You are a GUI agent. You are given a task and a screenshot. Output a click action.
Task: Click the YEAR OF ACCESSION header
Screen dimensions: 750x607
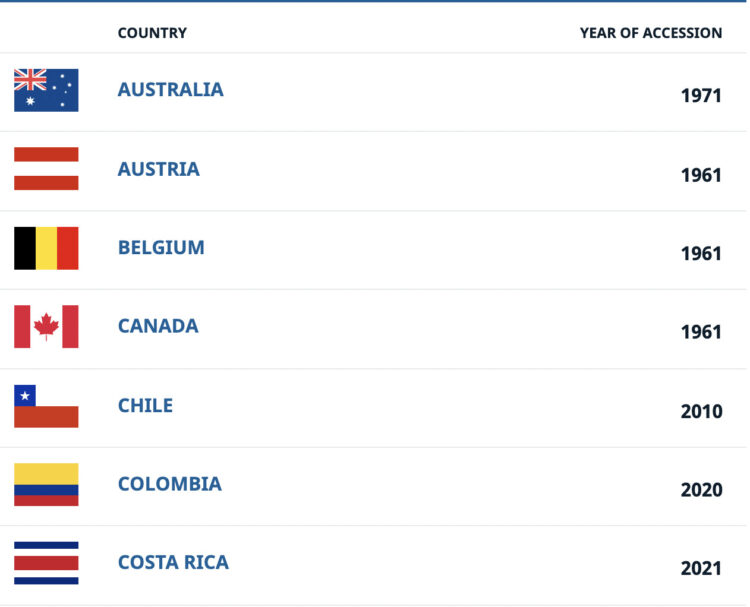pos(650,33)
